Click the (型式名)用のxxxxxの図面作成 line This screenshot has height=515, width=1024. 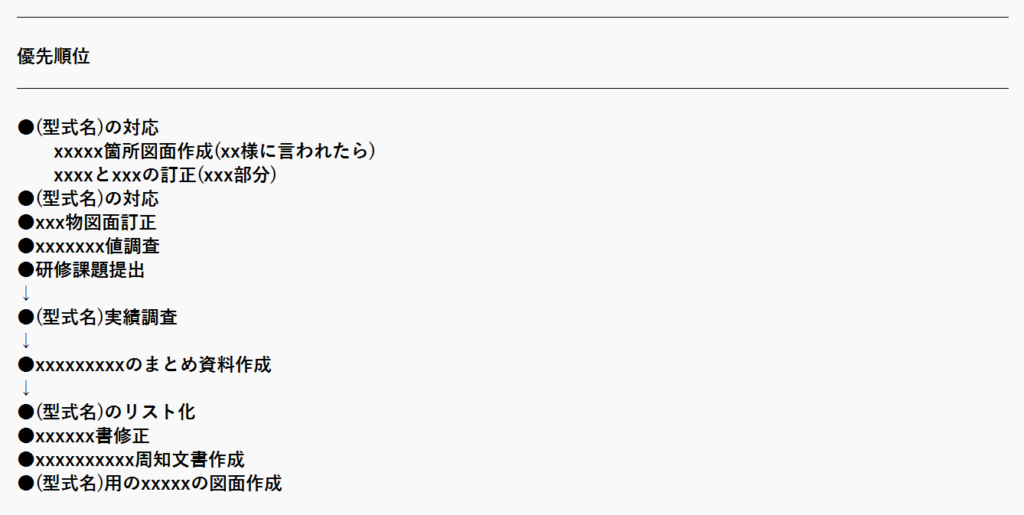point(150,483)
